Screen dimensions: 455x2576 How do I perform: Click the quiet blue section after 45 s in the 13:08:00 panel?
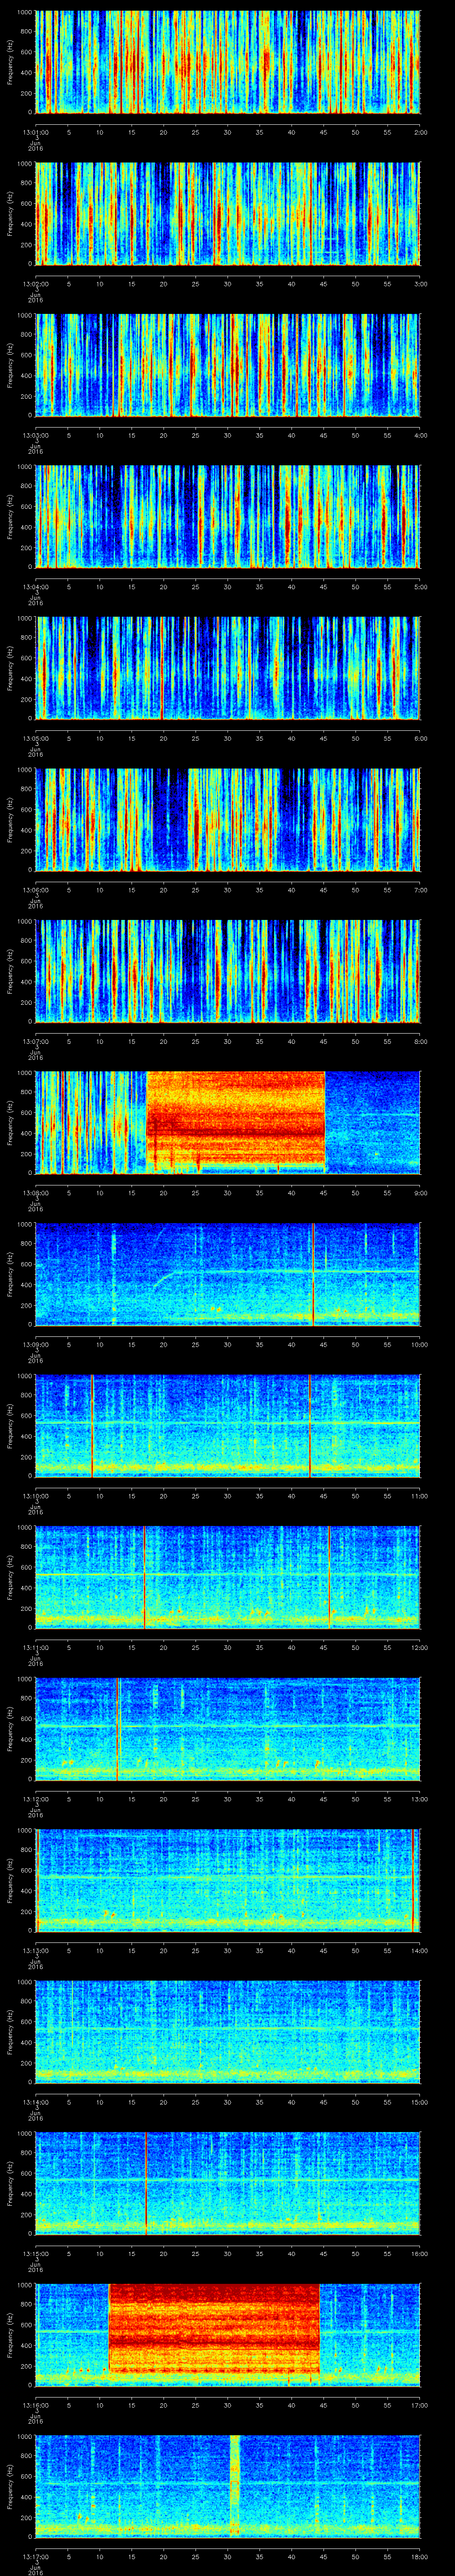point(373,1122)
